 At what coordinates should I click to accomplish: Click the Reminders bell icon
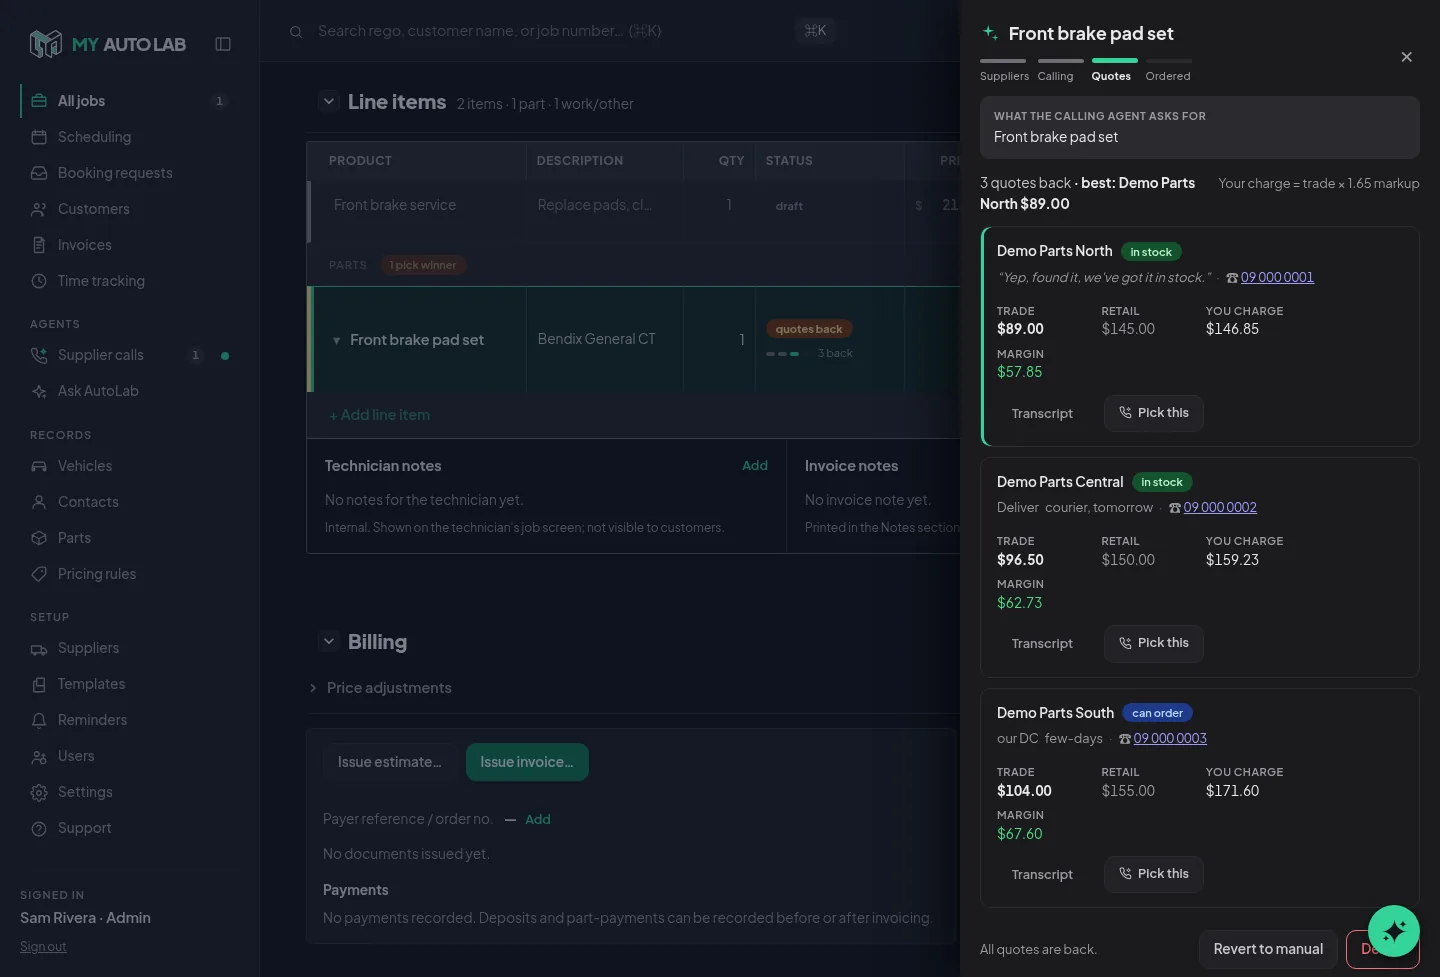click(39, 720)
